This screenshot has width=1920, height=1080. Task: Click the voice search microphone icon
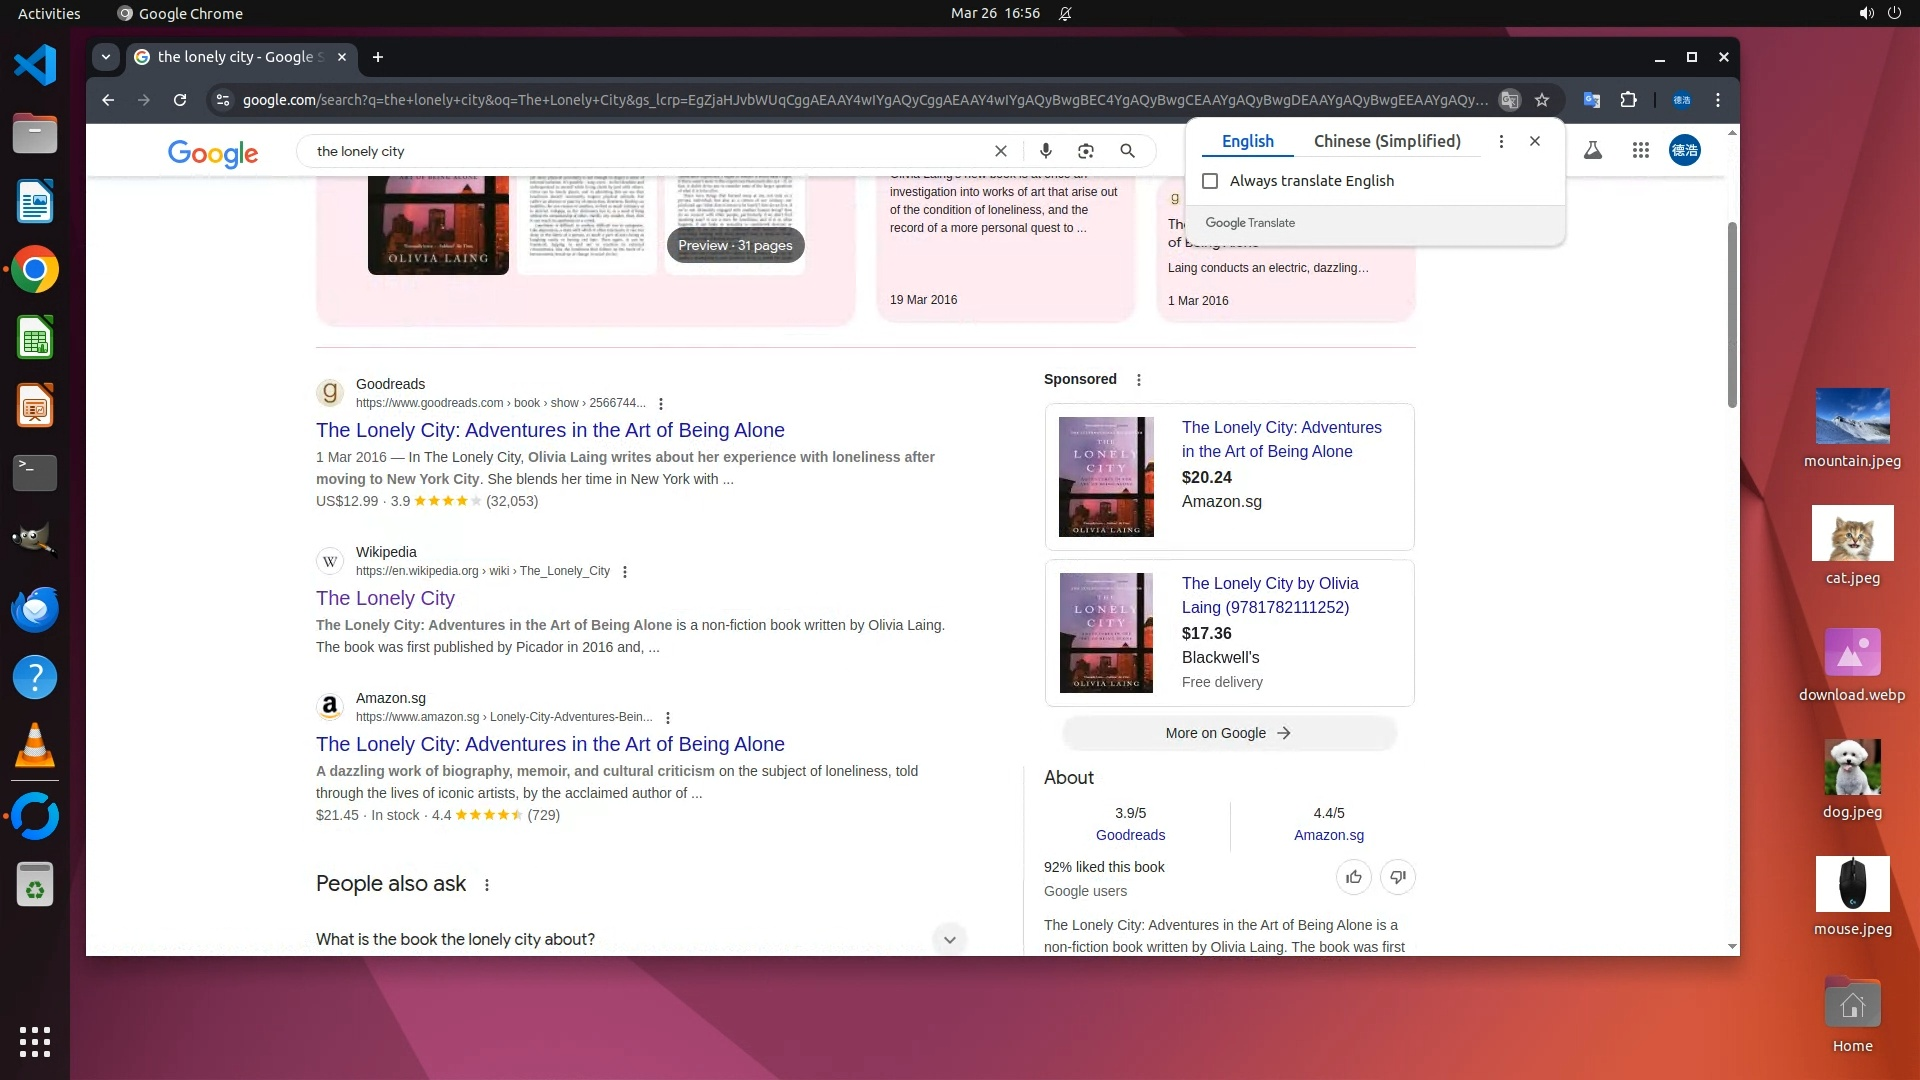pos(1045,151)
